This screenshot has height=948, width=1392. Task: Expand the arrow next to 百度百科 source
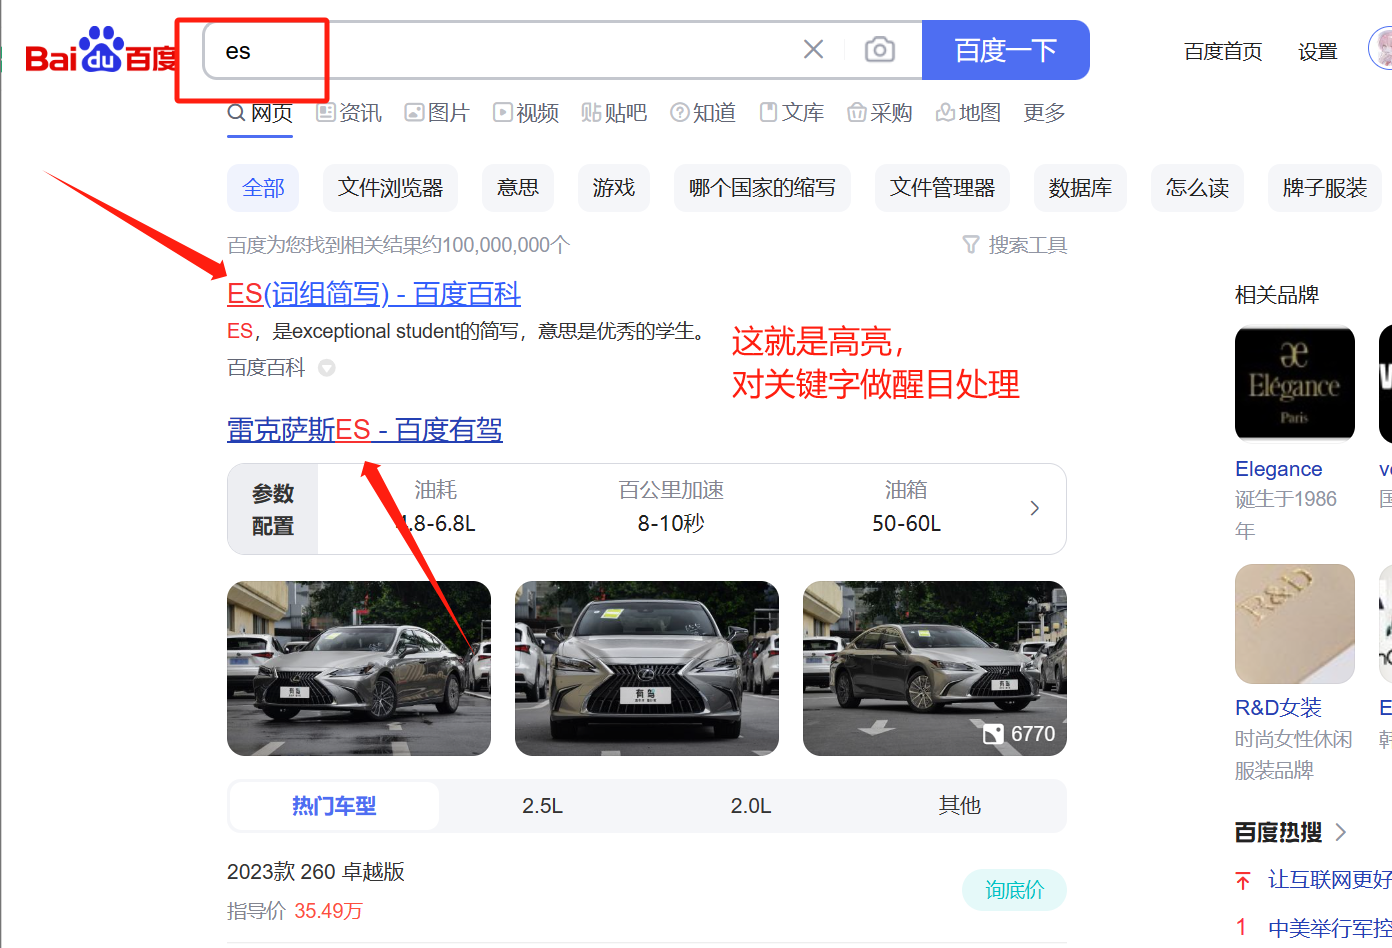327,368
